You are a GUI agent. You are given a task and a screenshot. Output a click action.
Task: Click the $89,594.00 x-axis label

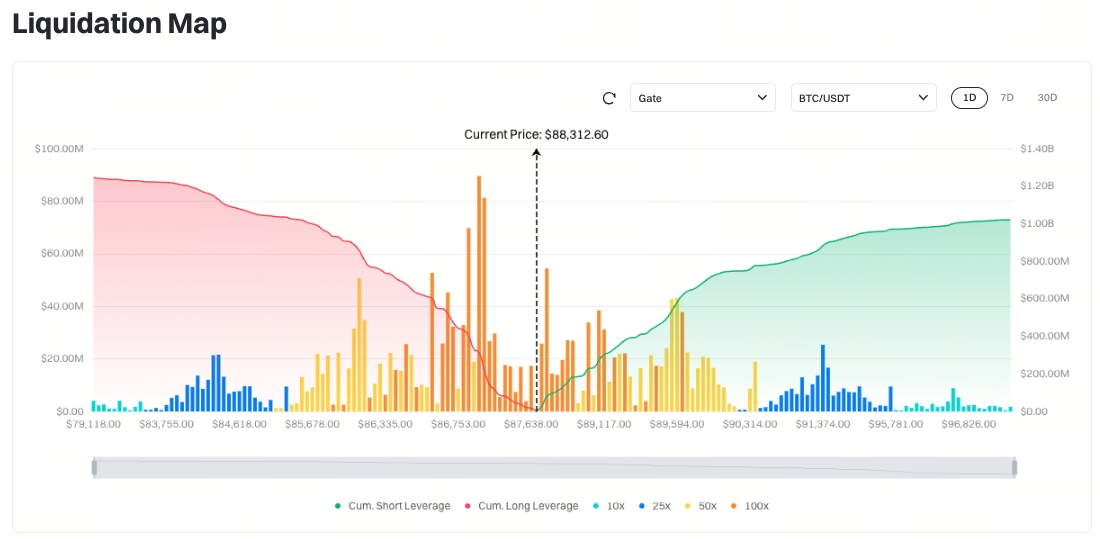click(x=677, y=425)
